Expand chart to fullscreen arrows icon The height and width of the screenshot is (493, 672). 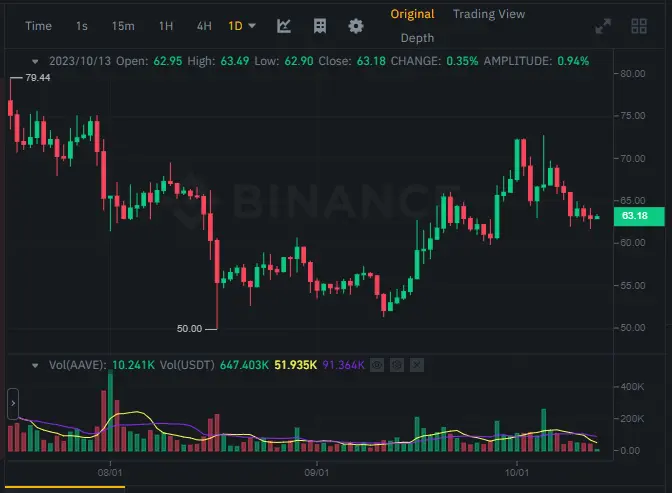point(603,26)
